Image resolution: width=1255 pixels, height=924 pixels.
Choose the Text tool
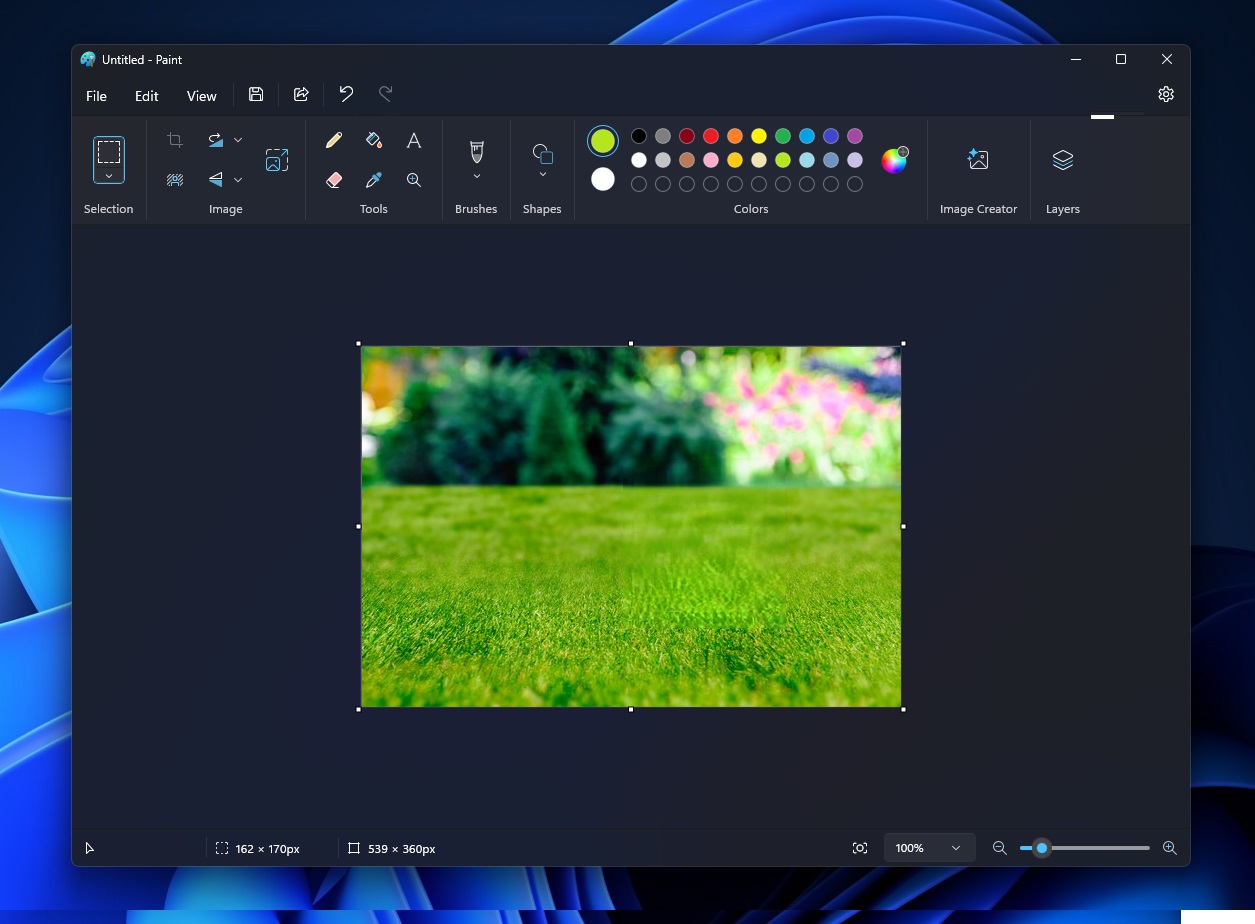click(413, 141)
